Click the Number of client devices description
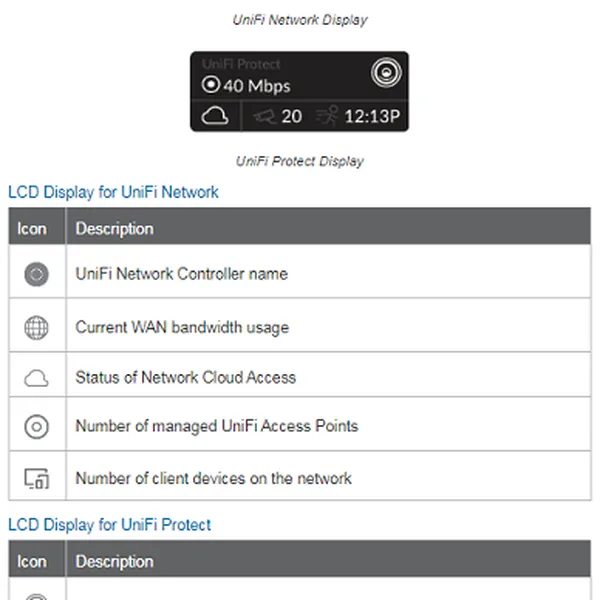 [213, 478]
